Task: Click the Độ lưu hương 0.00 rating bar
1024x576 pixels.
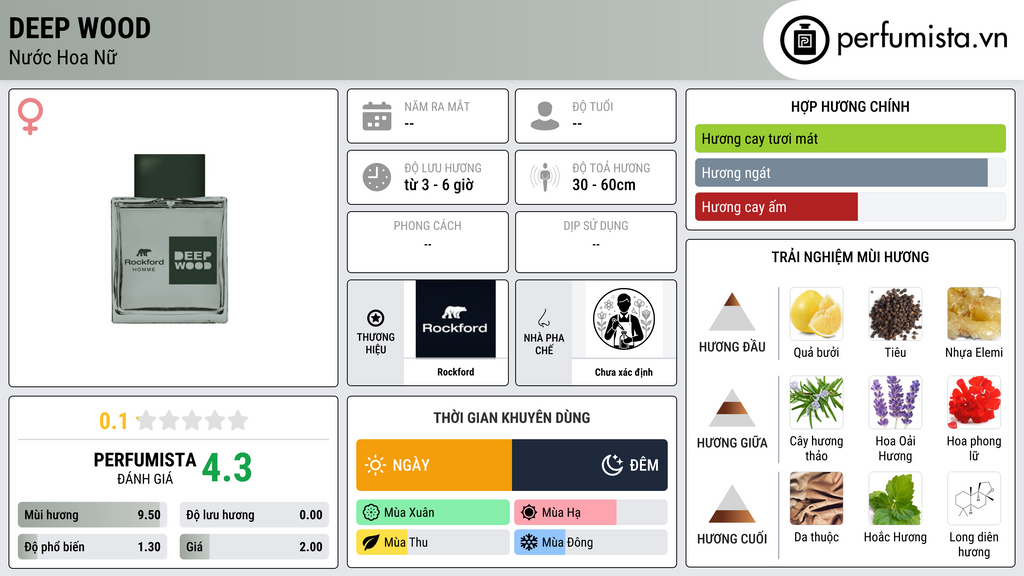Action: coord(254,515)
